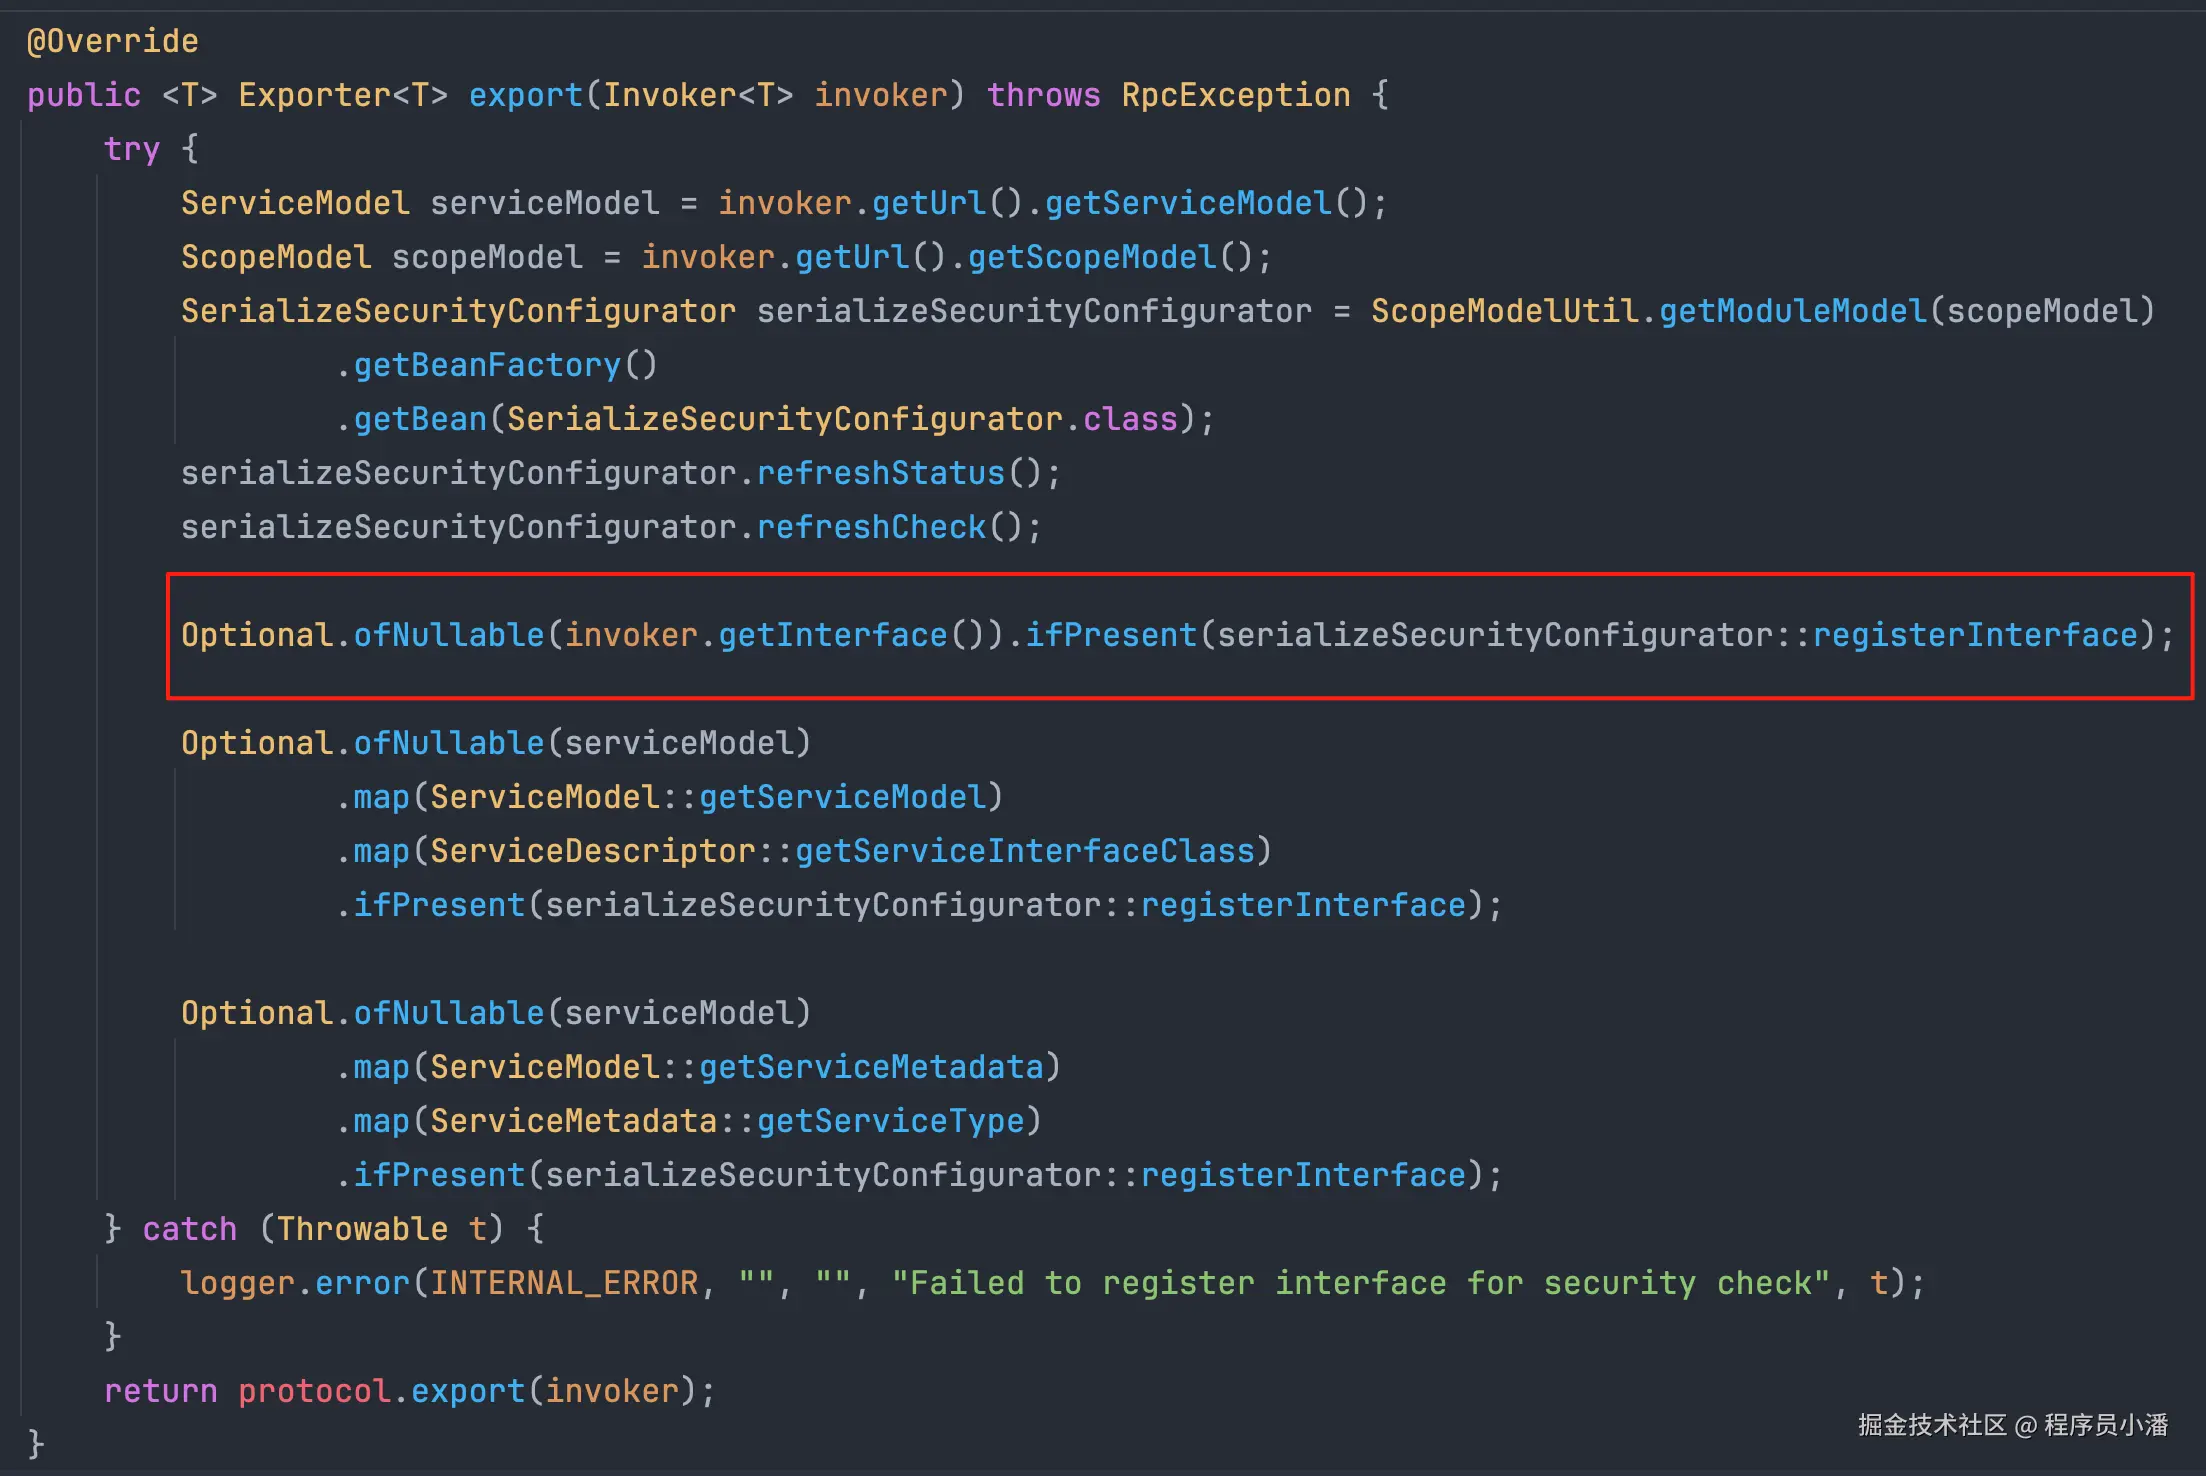Screen dimensions: 2206x1476
Task: Click getModuleModel method call
Action: click(x=1794, y=311)
